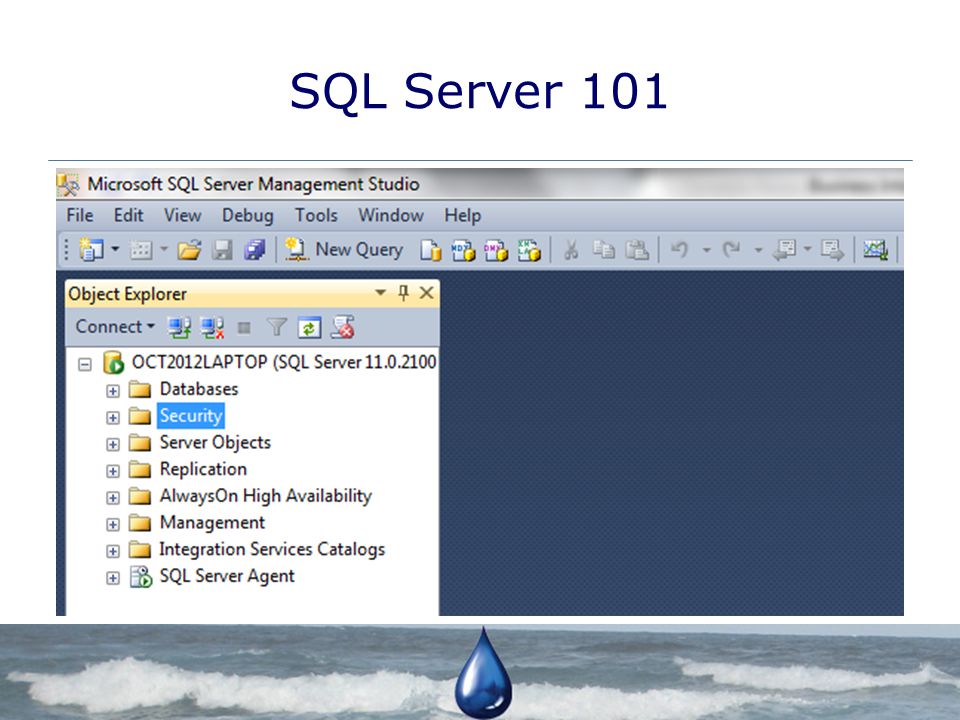Click the Database Engine Query icon
Viewport: 960px width, 720px height.
pyautogui.click(x=430, y=250)
